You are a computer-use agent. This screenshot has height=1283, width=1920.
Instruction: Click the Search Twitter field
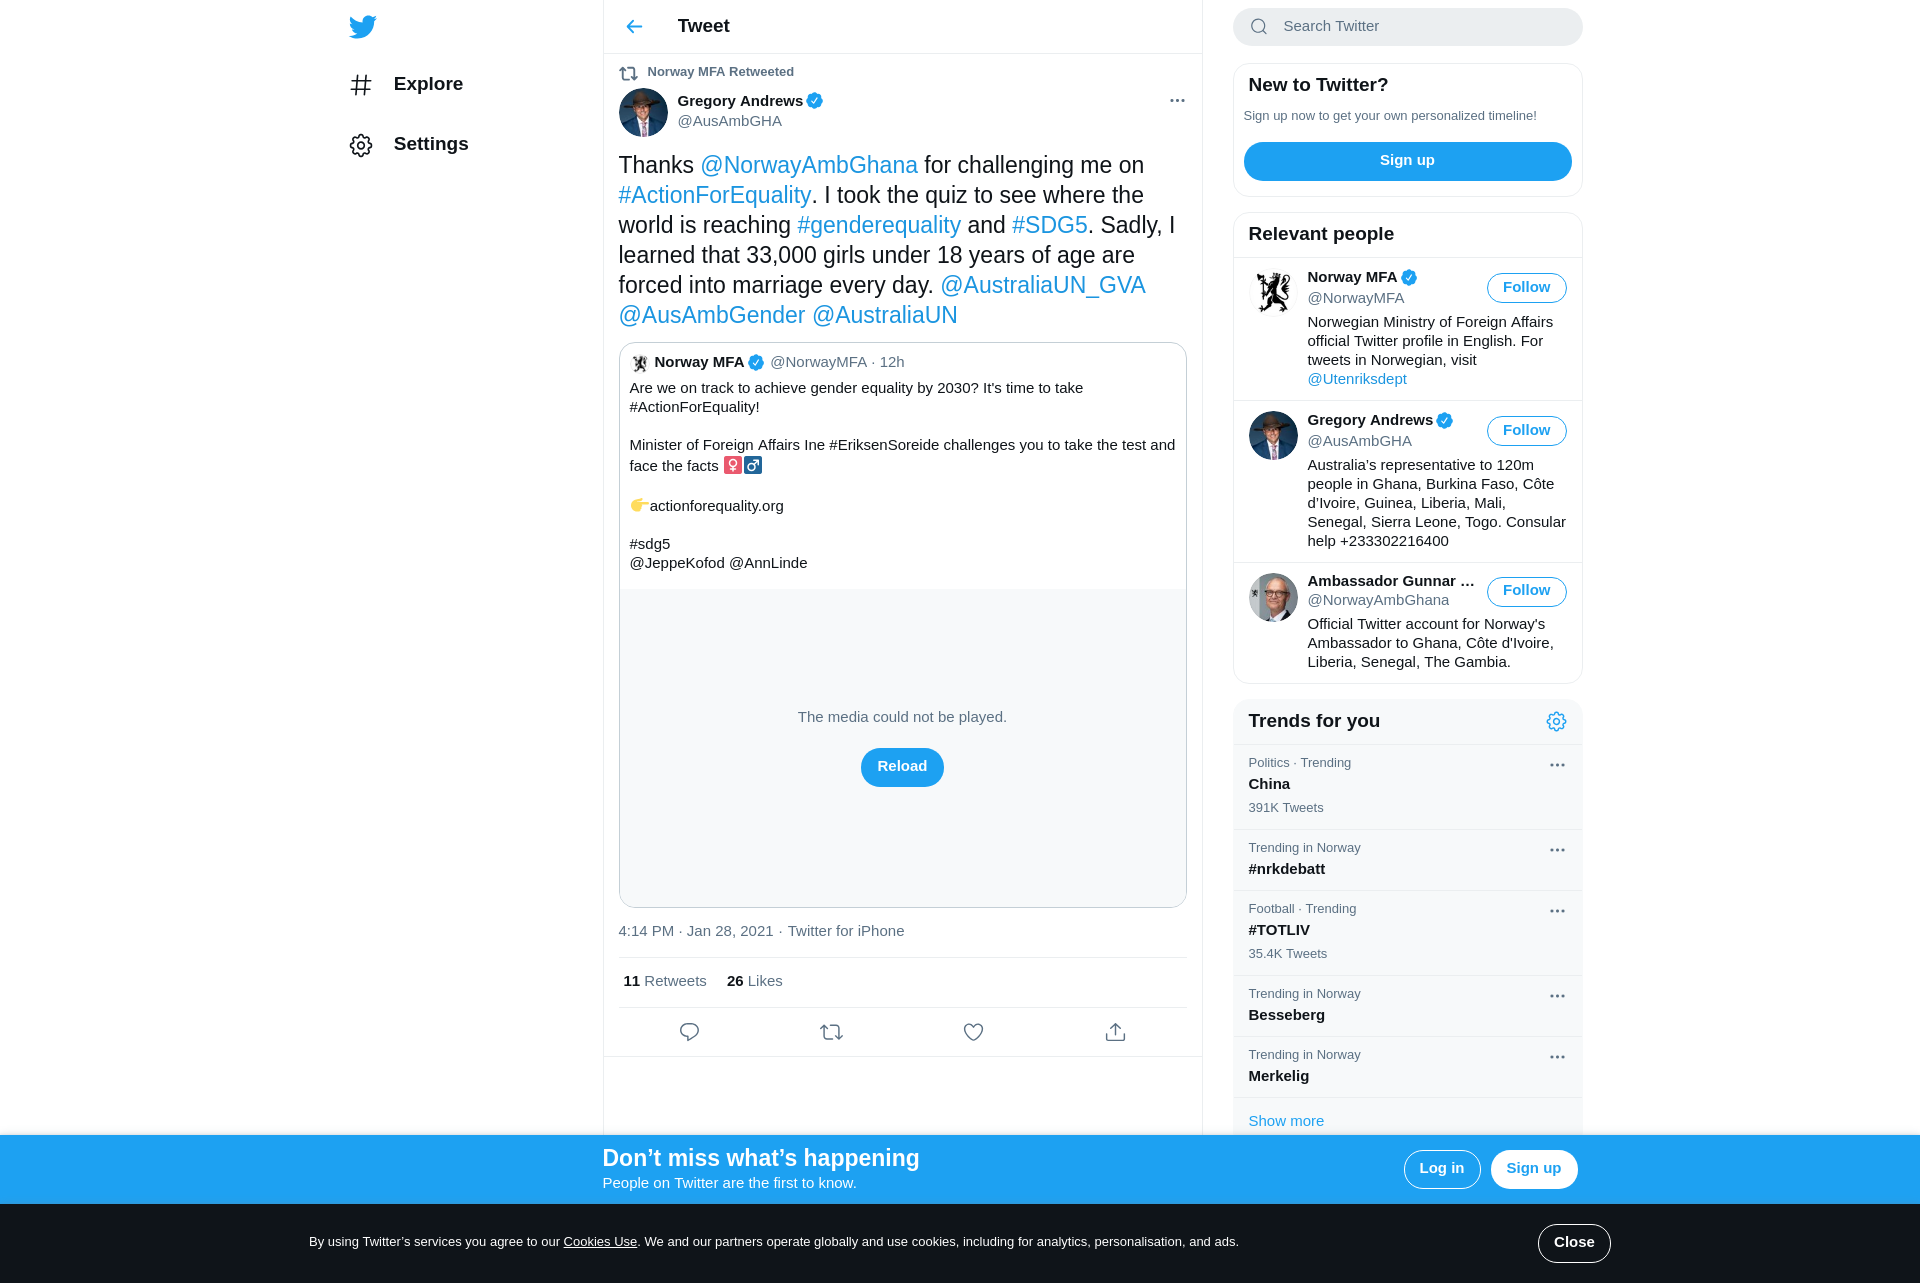(1407, 27)
